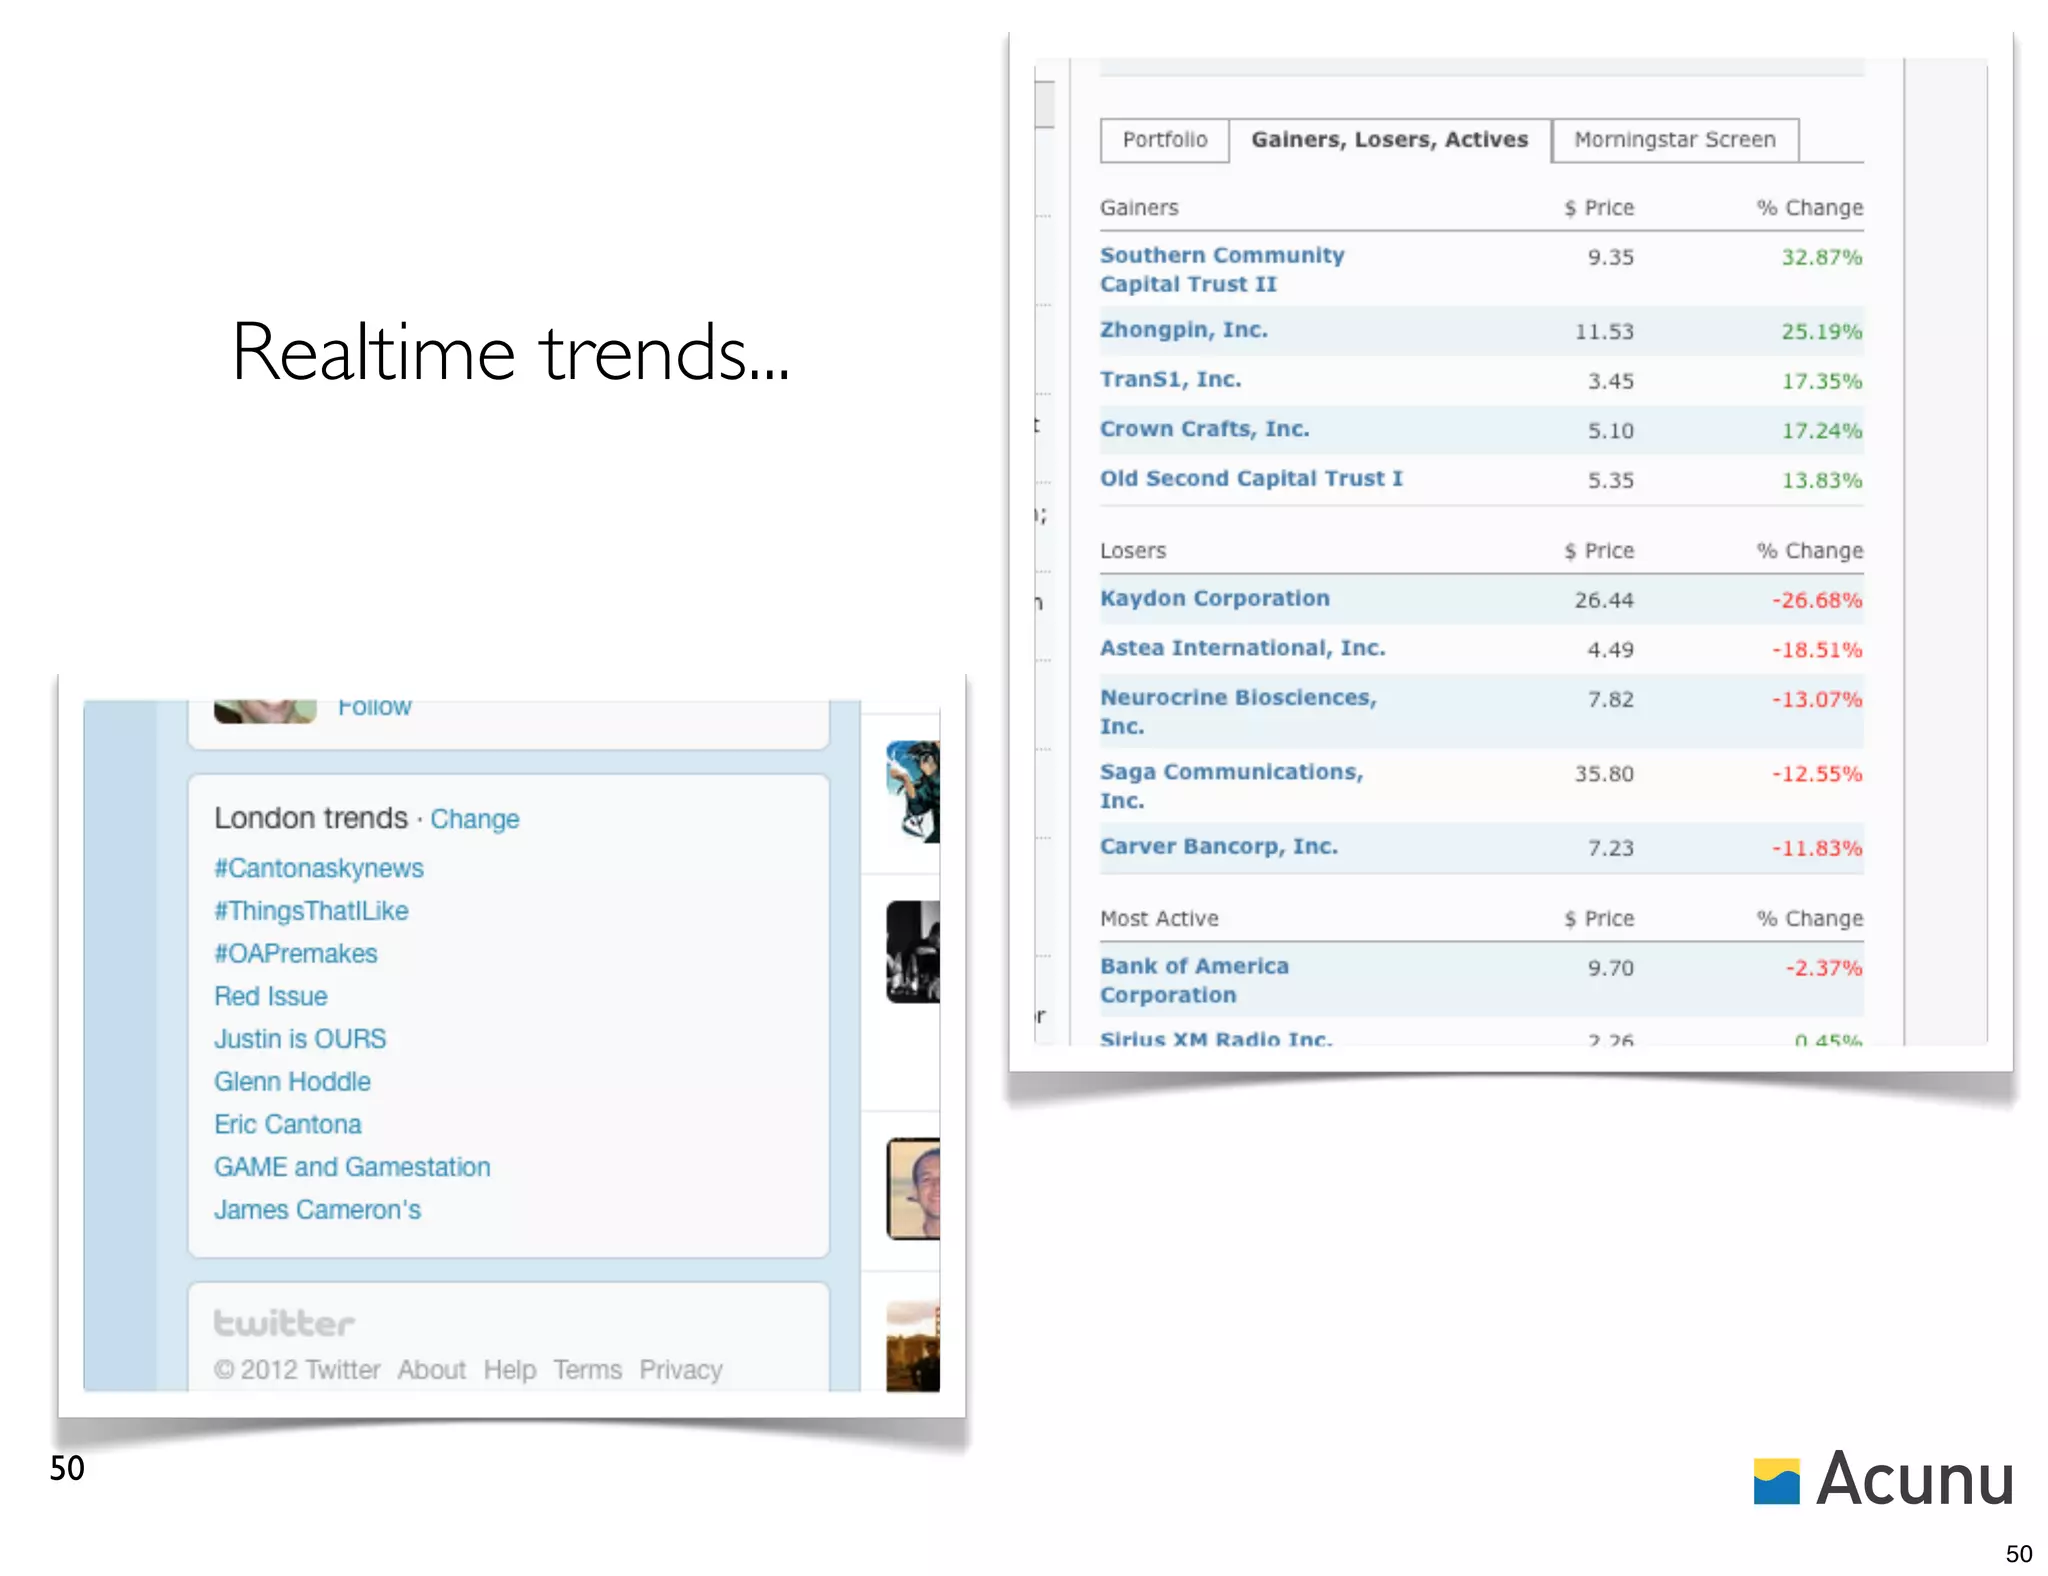Click the black-and-white avatar thumbnail
This screenshot has height=1576, width=2048.
(x=913, y=952)
